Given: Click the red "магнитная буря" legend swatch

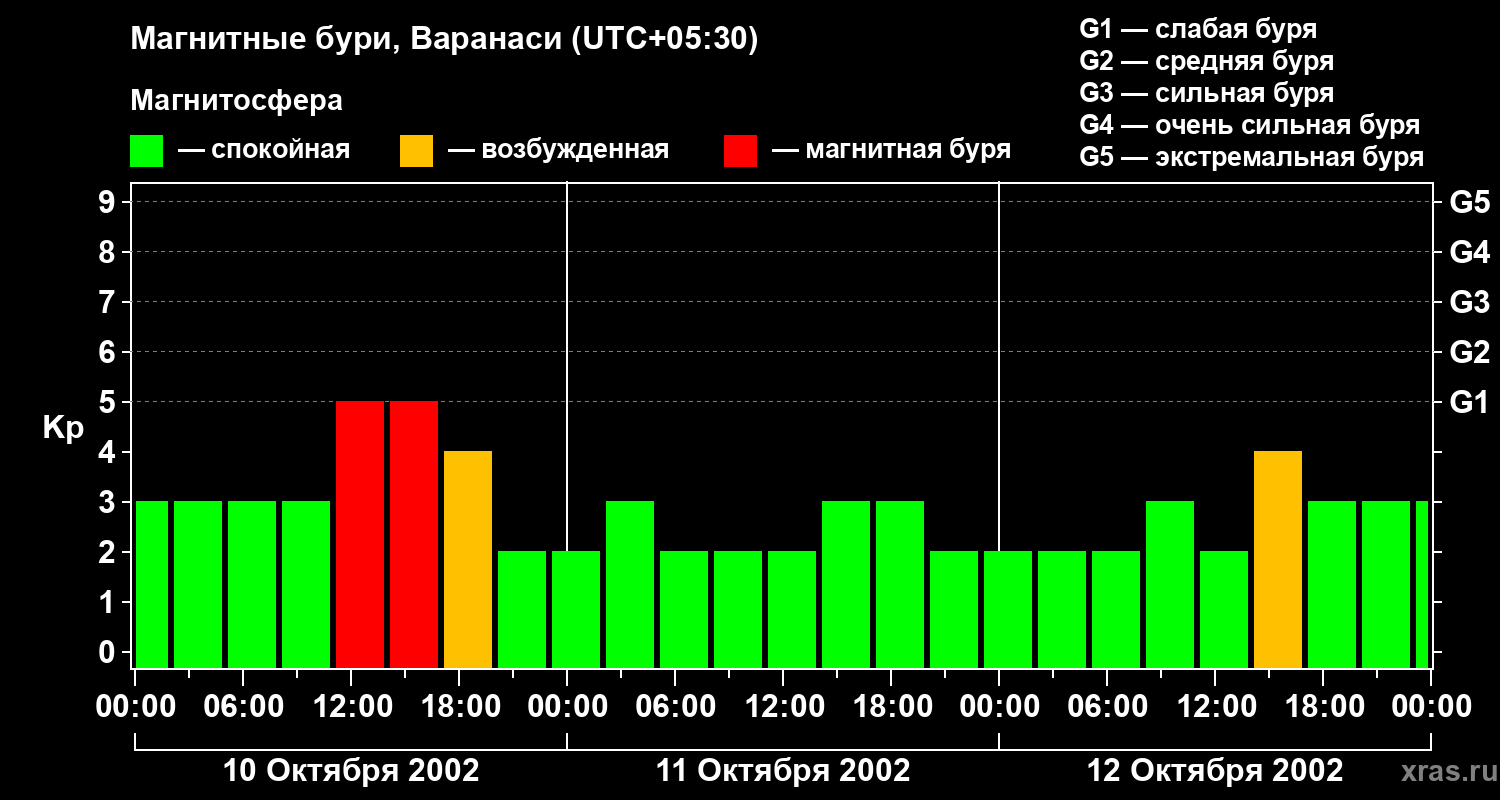Looking at the screenshot, I should 741,150.
